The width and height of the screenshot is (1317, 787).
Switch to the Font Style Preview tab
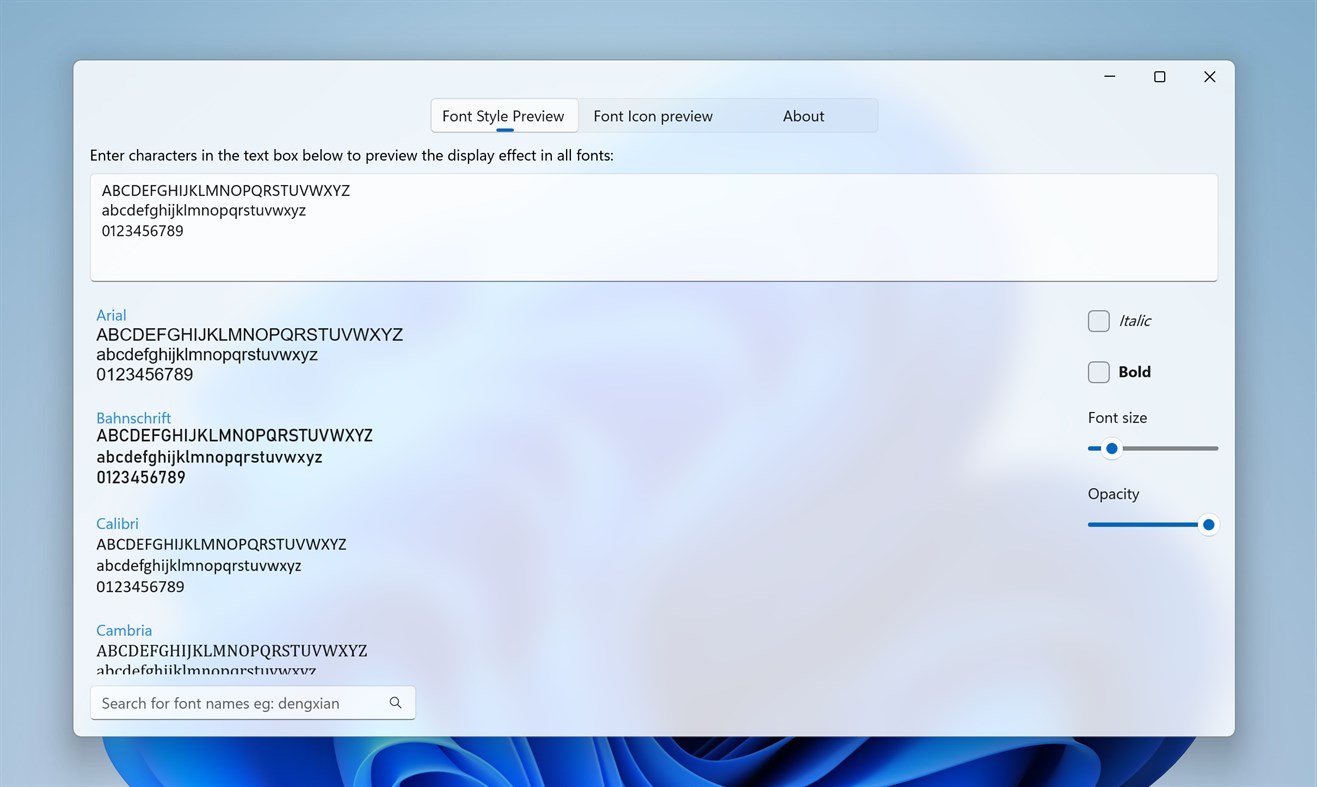pos(504,116)
